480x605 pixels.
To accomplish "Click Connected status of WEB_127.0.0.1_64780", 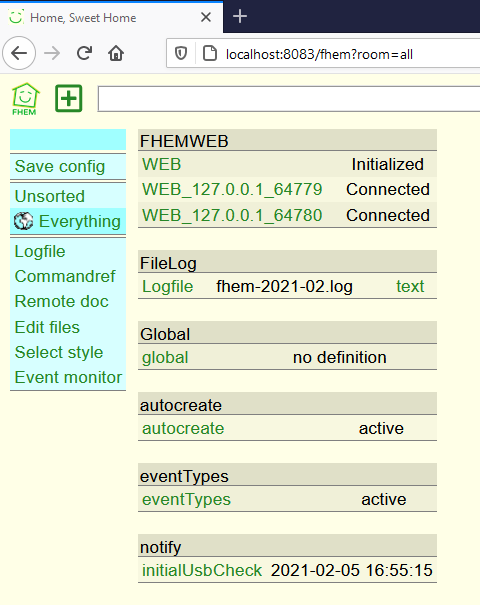I will (388, 215).
